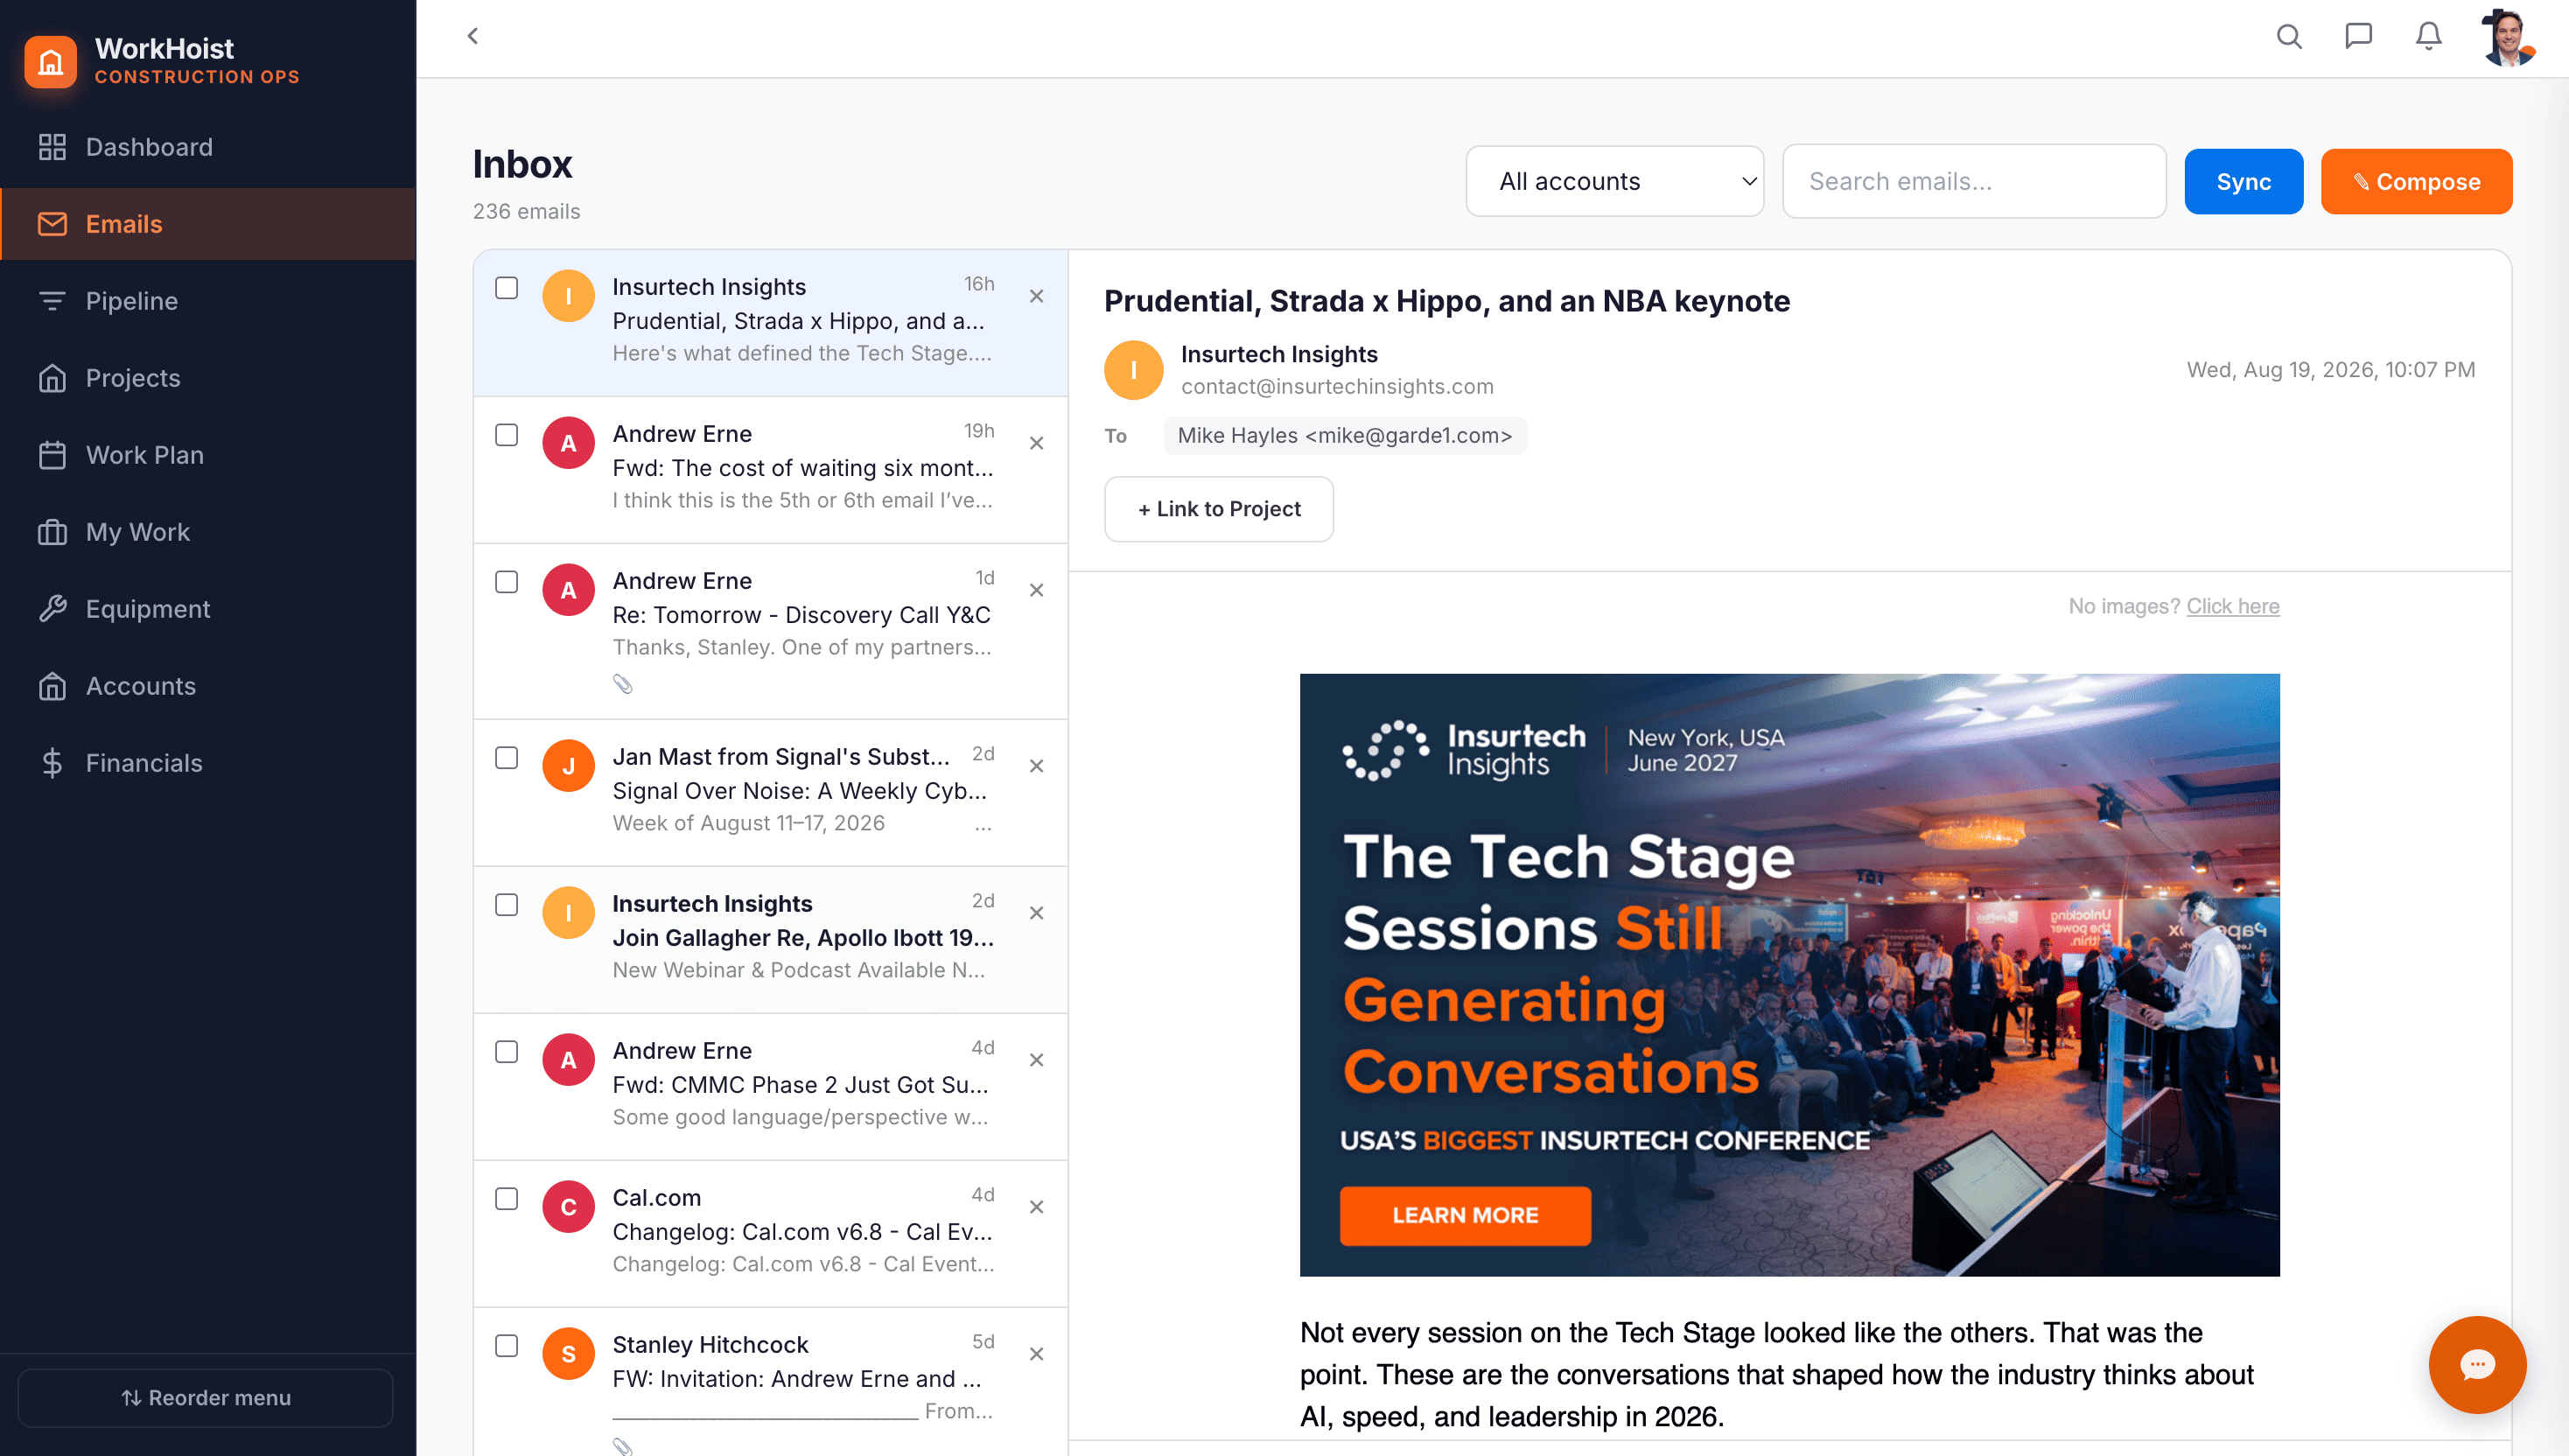Dismiss the Re: Tomorrow - Discovery Call email
2569x1456 pixels.
pyautogui.click(x=1036, y=590)
